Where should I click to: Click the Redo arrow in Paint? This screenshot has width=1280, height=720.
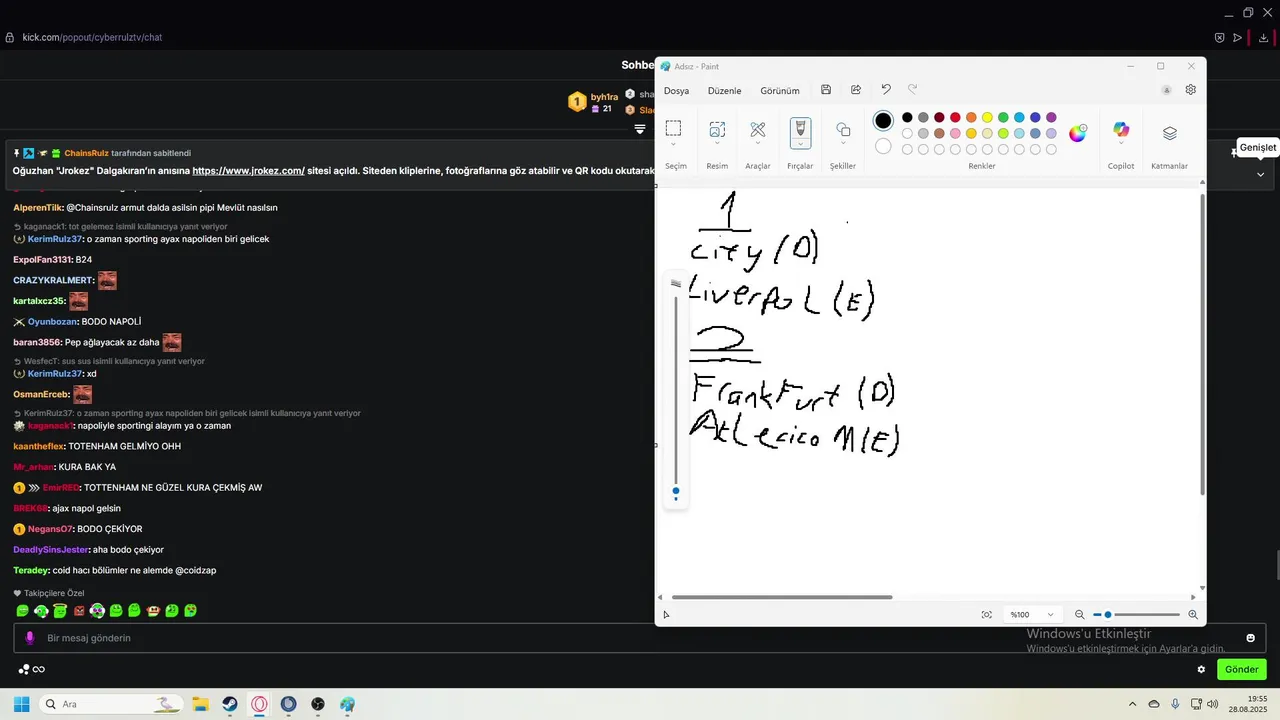912,90
